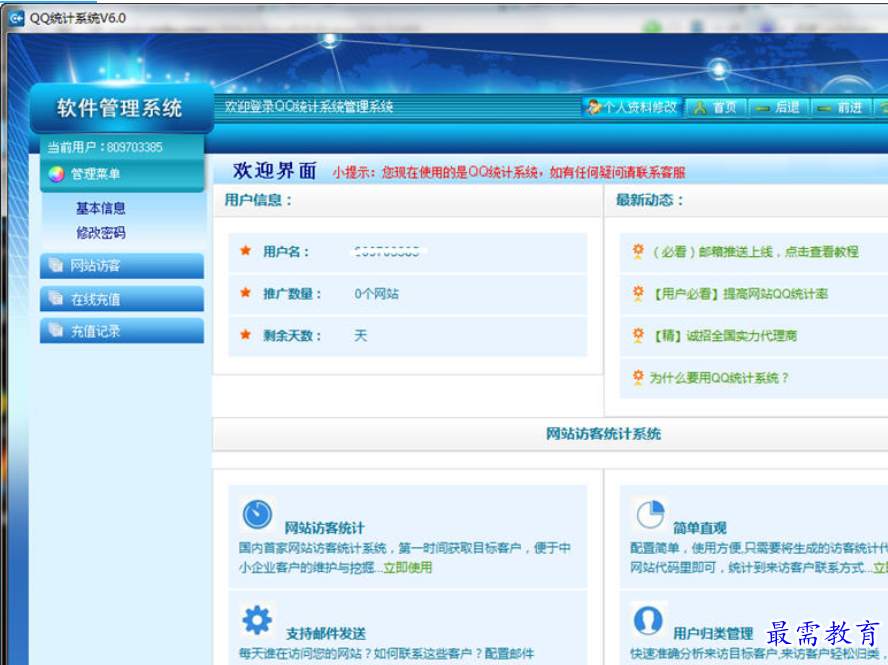The height and width of the screenshot is (665, 888).
Task: Click sun icon beside 诚招全国实力代理商 news
Action: pyautogui.click(x=638, y=335)
